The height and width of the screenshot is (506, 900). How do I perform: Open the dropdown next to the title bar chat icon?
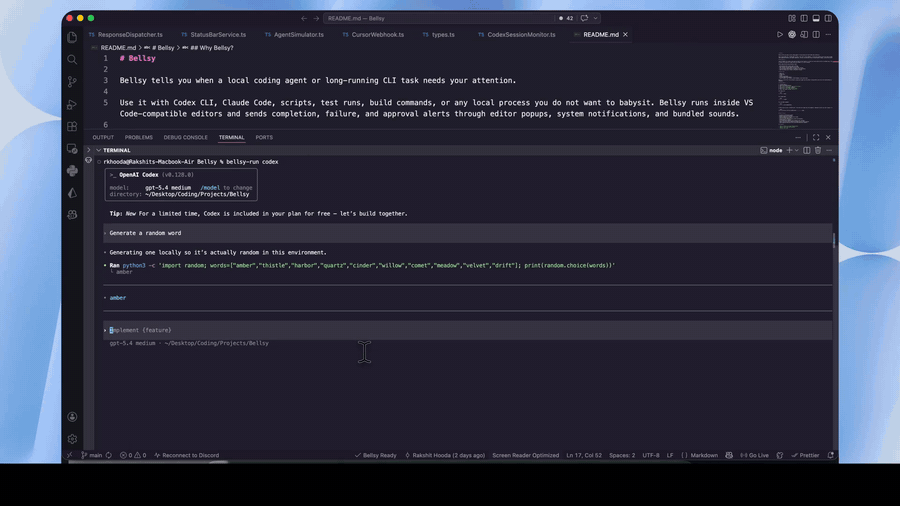596,18
